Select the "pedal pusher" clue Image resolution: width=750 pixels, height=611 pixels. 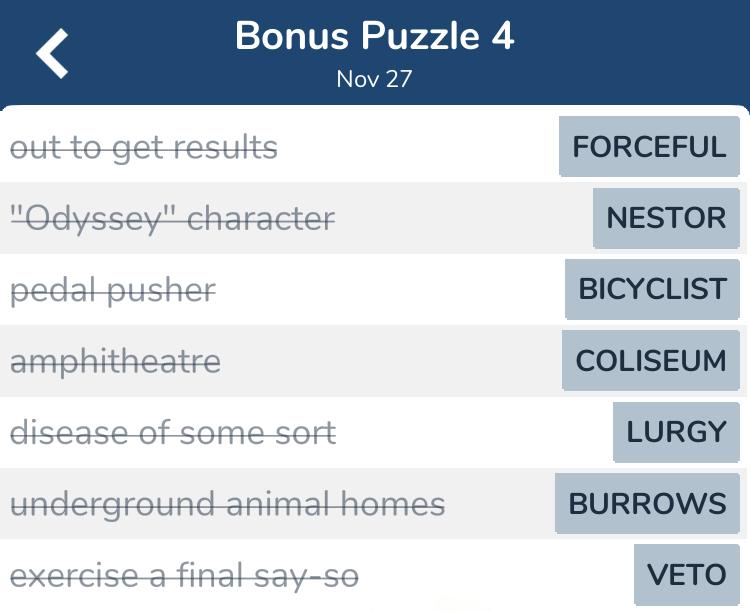pos(113,291)
